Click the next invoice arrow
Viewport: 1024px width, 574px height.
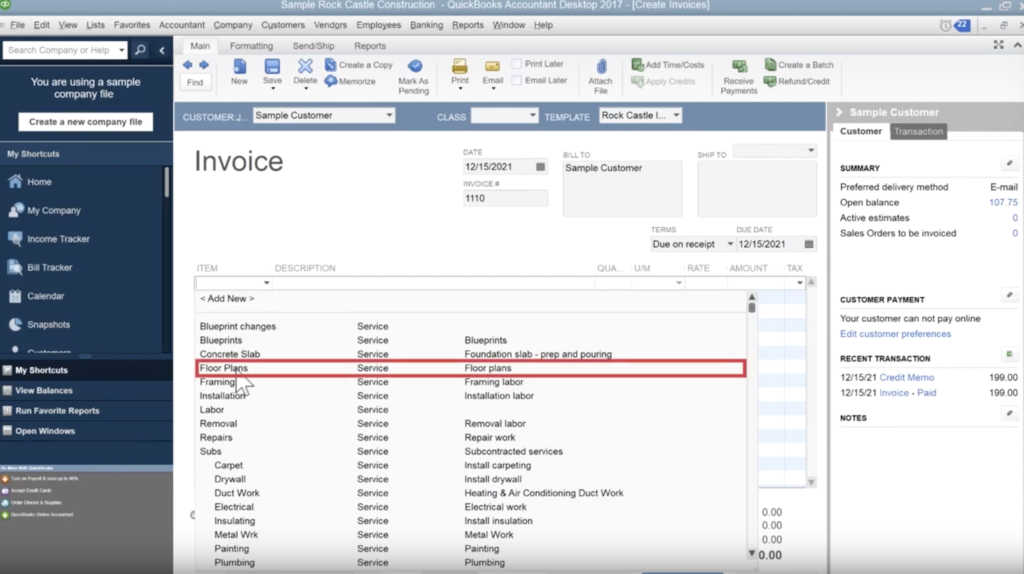204,65
